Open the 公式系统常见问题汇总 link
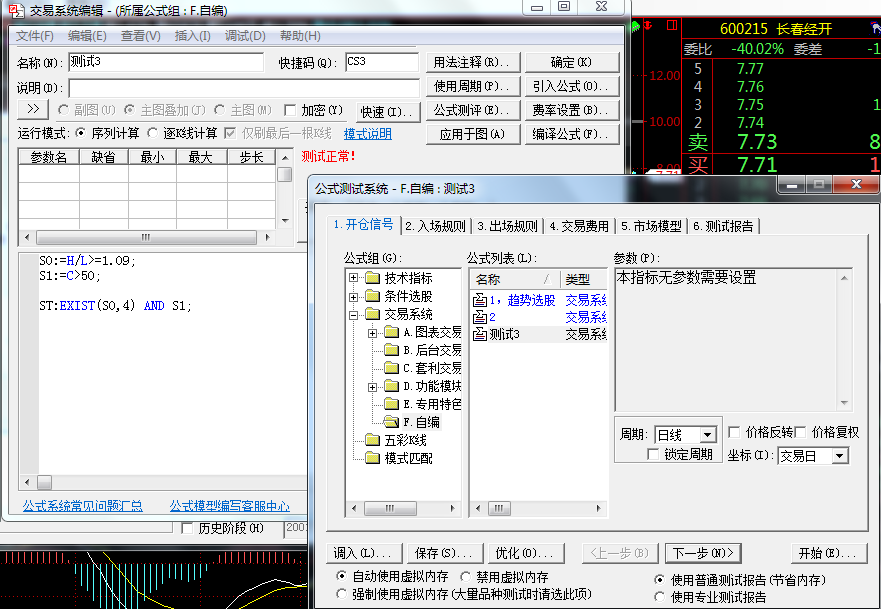Image resolution: width=881 pixels, height=609 pixels. pyautogui.click(x=83, y=506)
